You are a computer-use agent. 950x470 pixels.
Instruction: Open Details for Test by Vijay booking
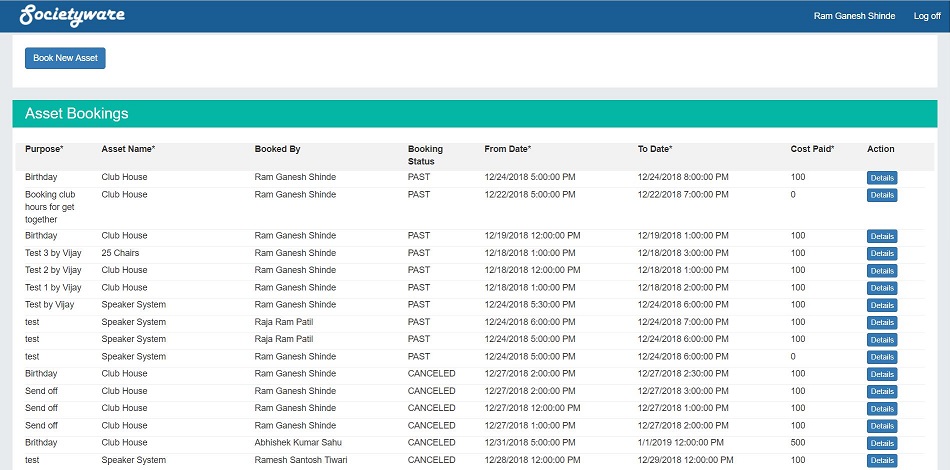tap(882, 305)
